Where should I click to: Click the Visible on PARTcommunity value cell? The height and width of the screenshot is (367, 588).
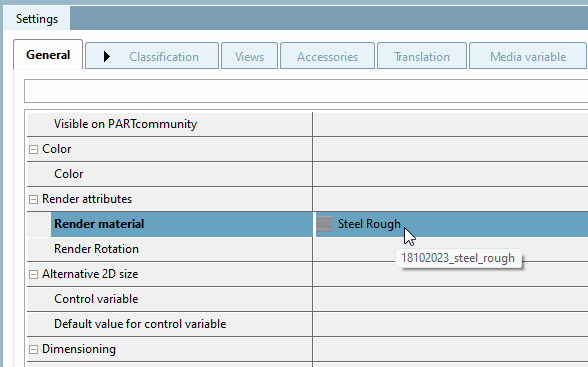pos(450,124)
